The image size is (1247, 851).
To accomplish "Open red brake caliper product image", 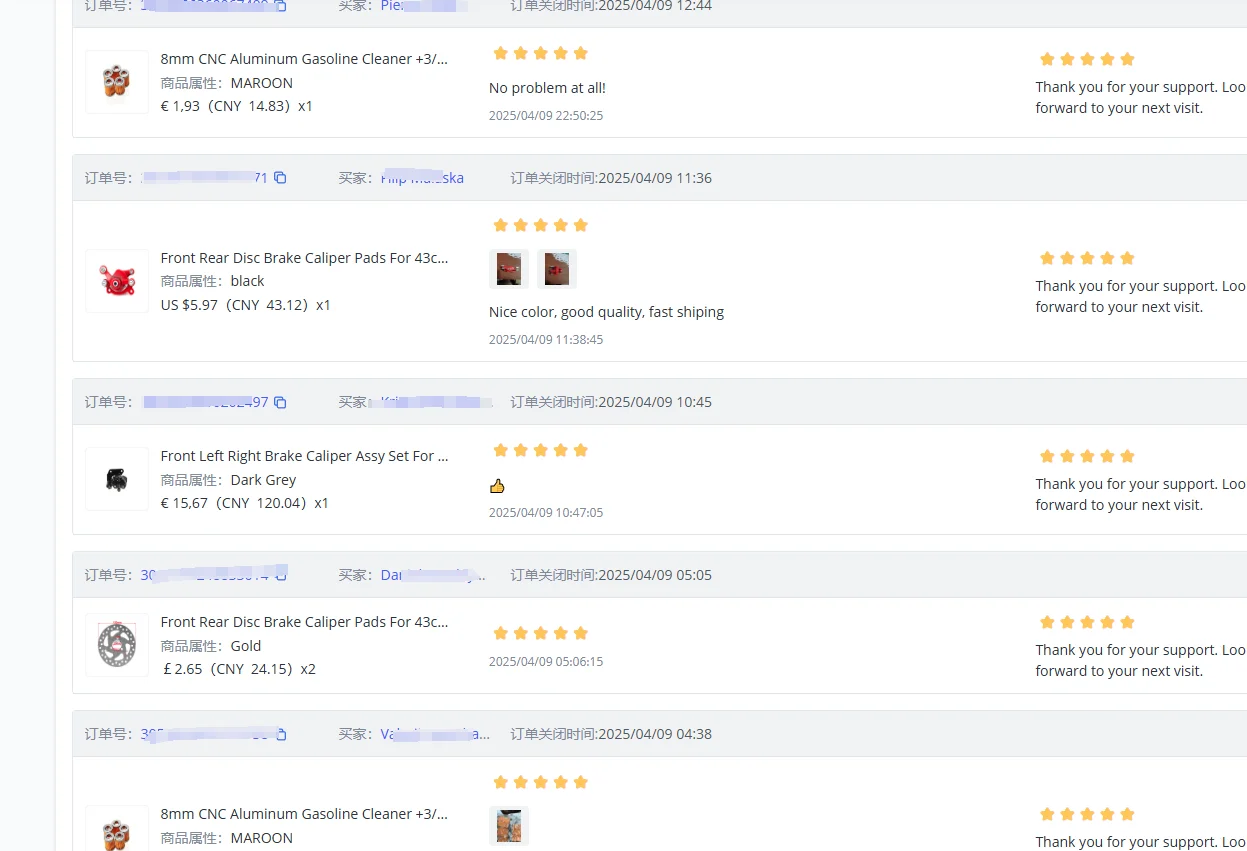I will (117, 281).
